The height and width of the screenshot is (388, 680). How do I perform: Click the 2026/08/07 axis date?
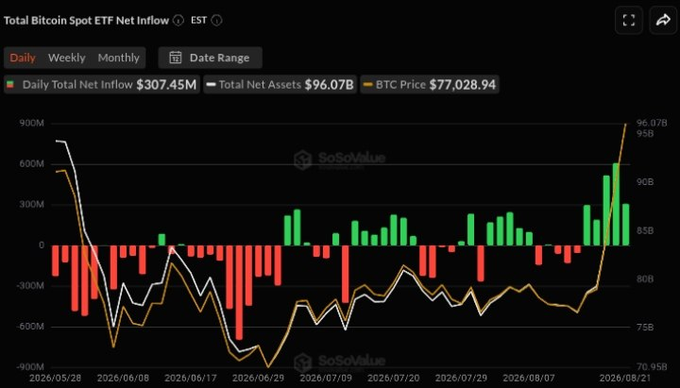(x=529, y=378)
